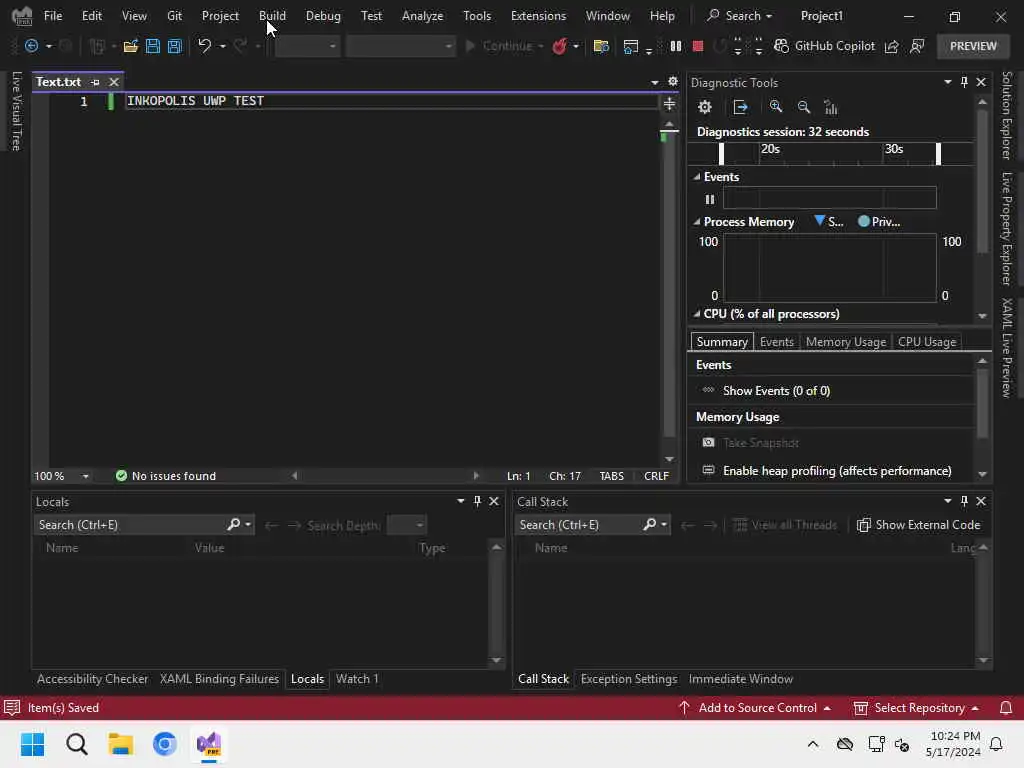Expand Locals search options dropdown

click(x=248, y=524)
